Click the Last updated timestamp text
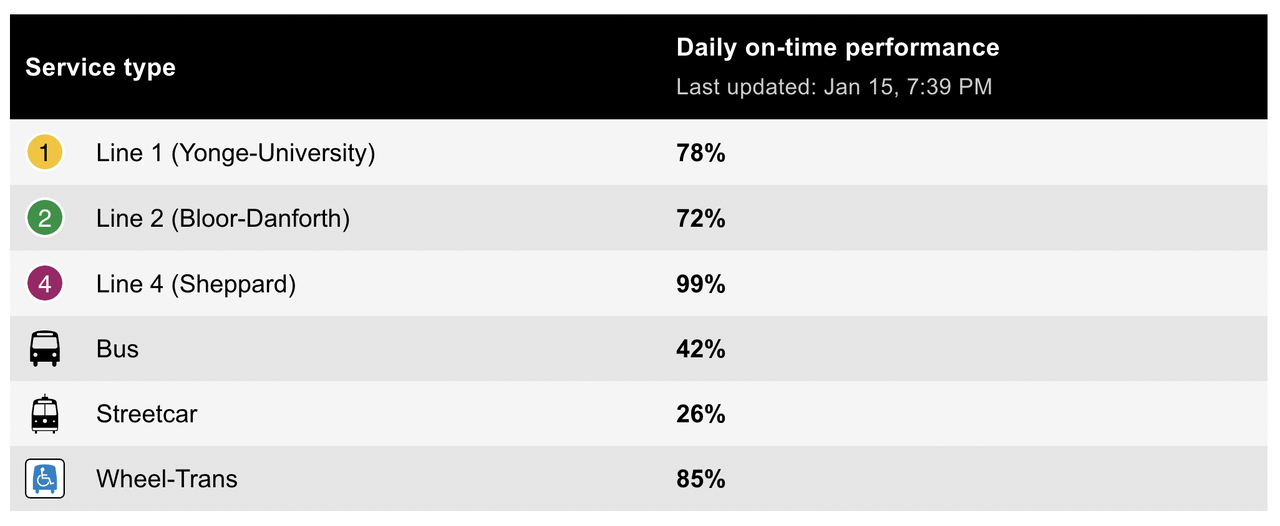1280x526 pixels. click(834, 87)
